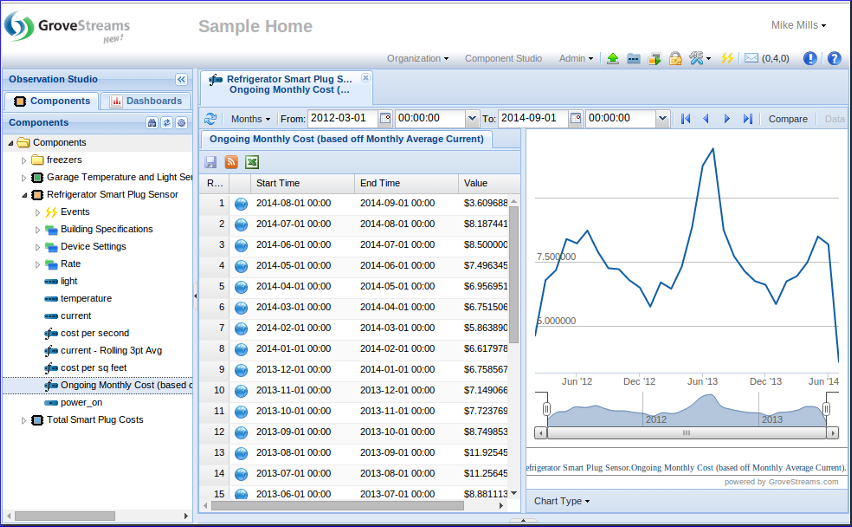Screen dimensions: 852x527
Task: Open the Months interval dropdown
Action: pos(251,119)
